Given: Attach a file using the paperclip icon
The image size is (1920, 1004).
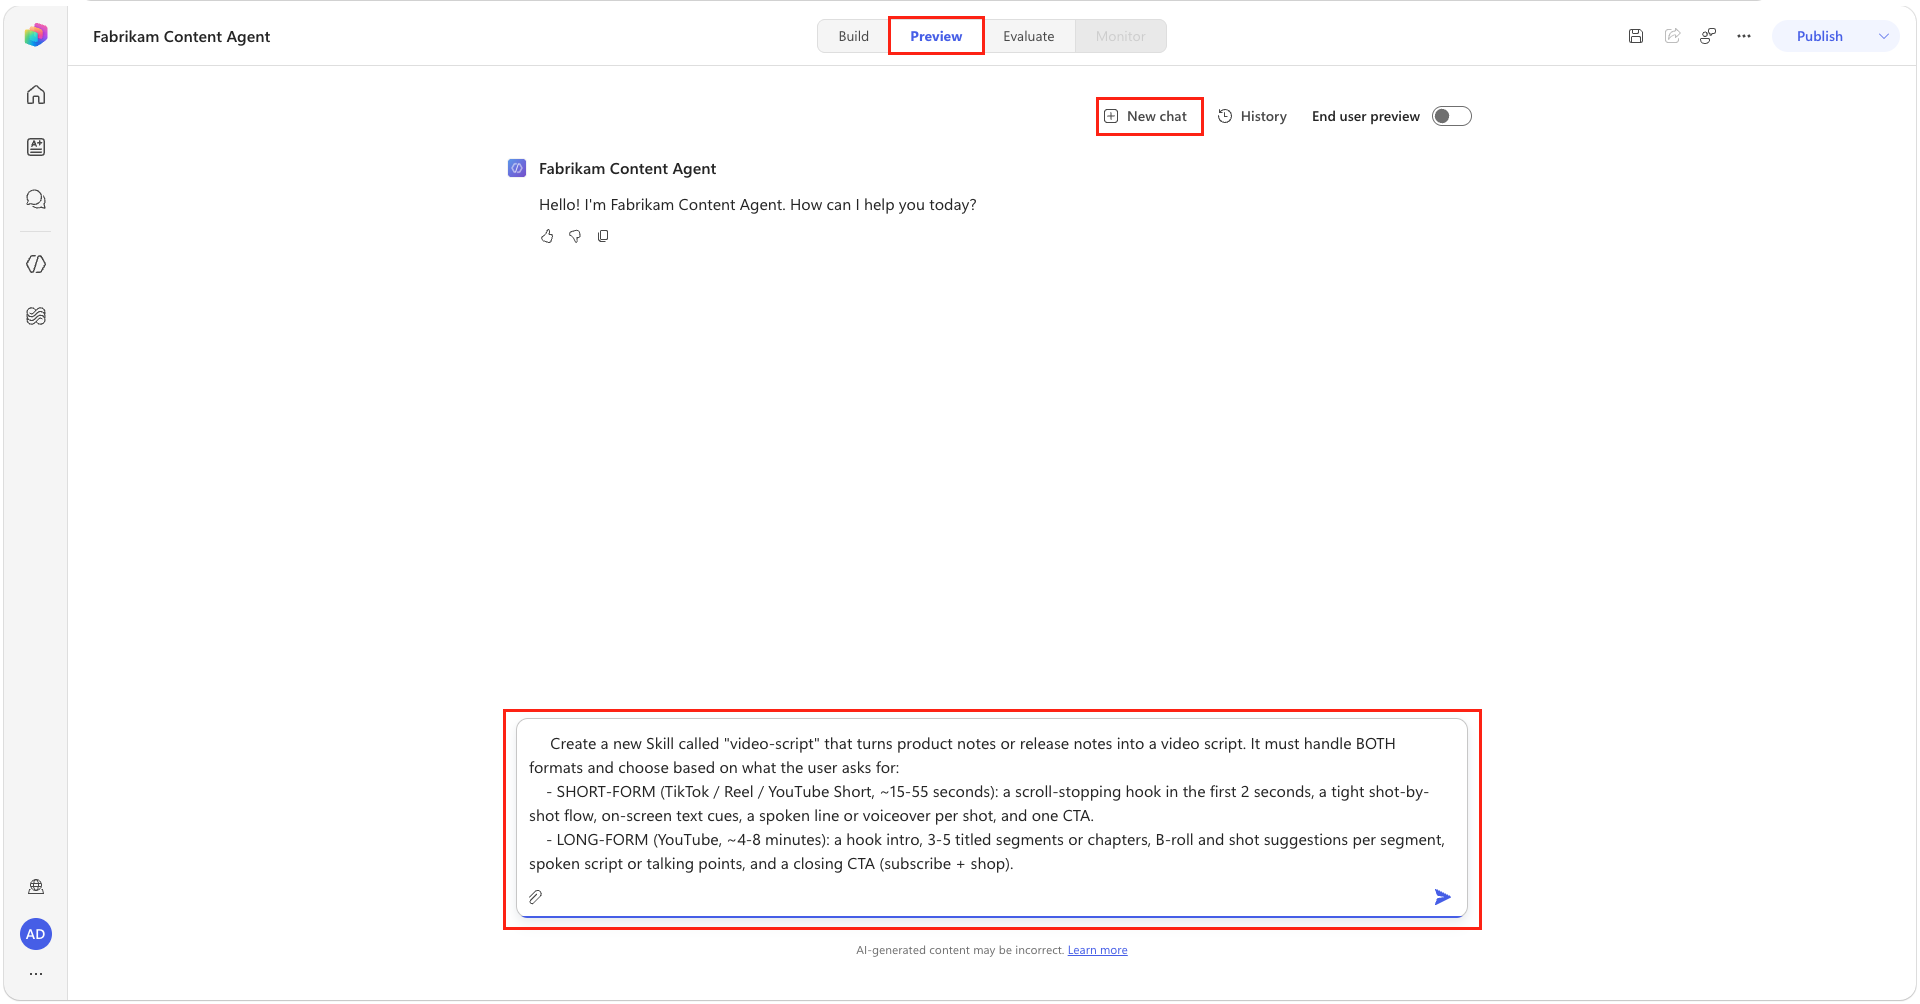Looking at the screenshot, I should (x=536, y=897).
